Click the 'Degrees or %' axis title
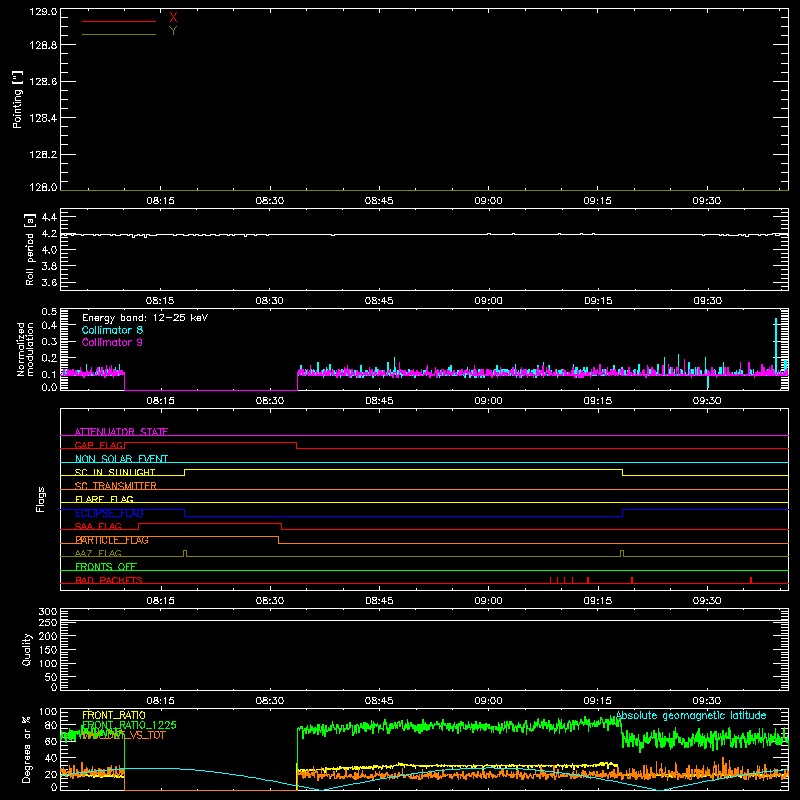The image size is (800, 800). [x=27, y=749]
